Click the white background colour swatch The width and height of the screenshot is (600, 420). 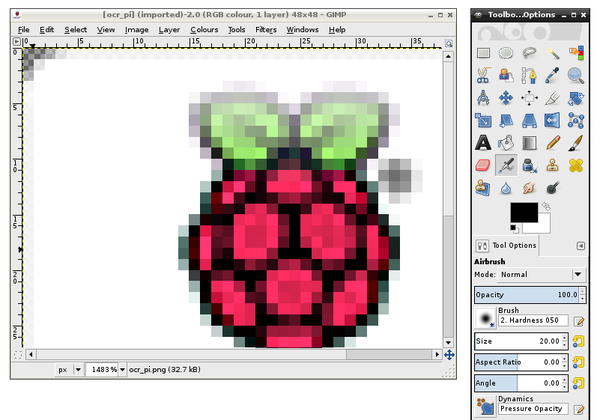tap(543, 226)
